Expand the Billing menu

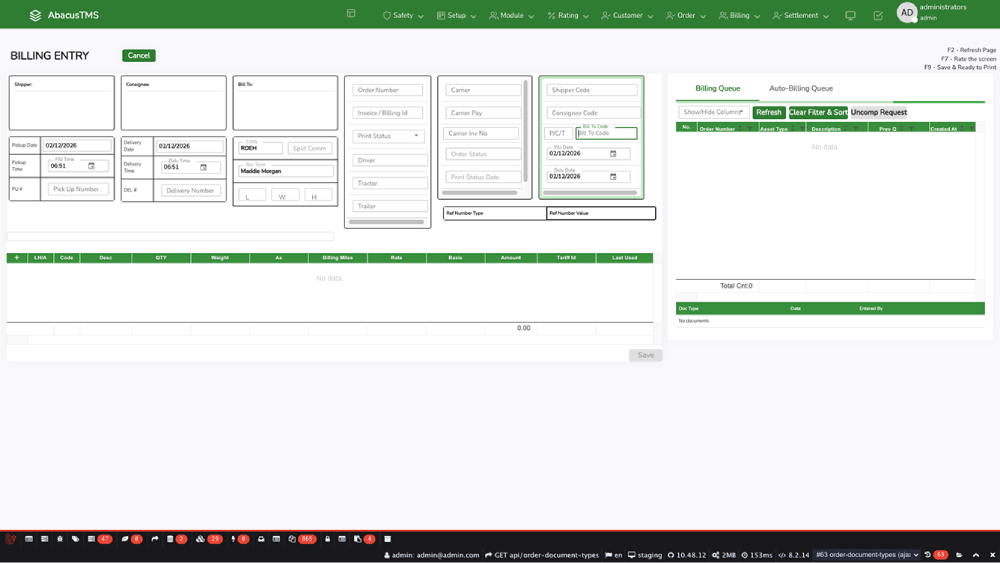click(739, 15)
